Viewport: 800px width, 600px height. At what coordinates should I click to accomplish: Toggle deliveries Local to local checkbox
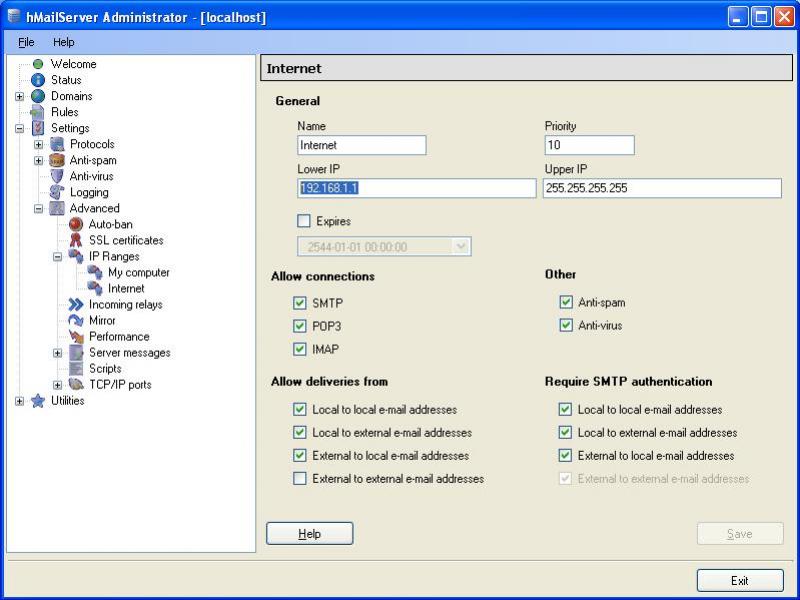pyautogui.click(x=299, y=409)
